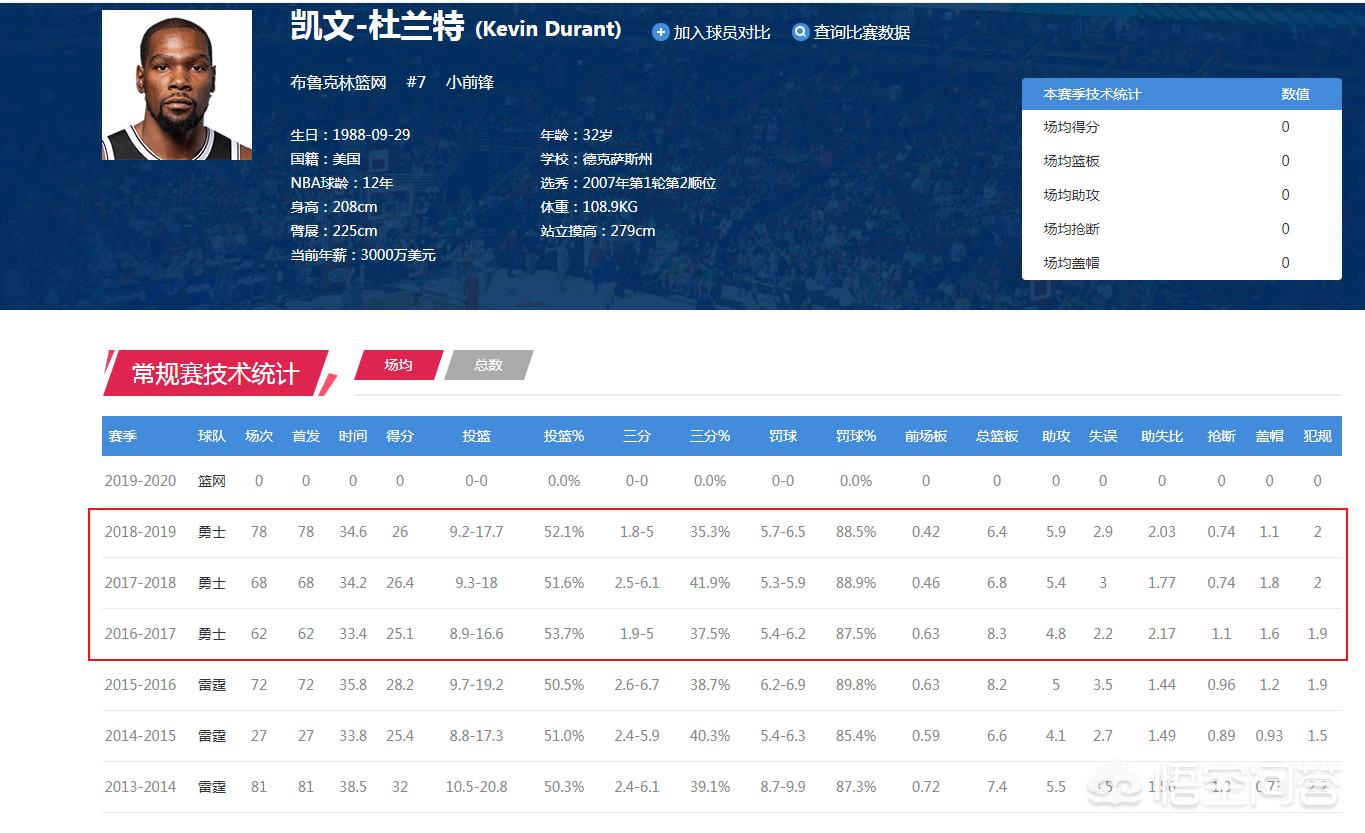Select the 2016-2017 season row label
This screenshot has height=833, width=1365.
click(140, 634)
